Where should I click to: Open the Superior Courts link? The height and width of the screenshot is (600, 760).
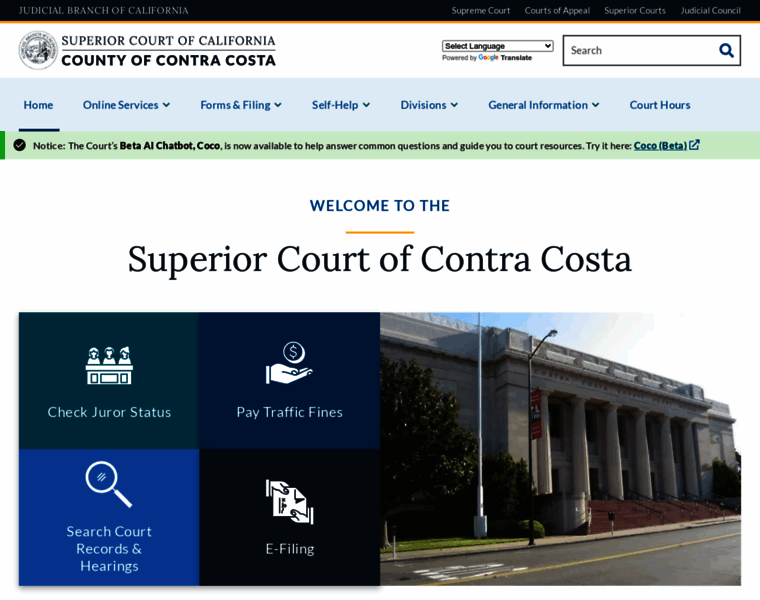pyautogui.click(x=635, y=11)
